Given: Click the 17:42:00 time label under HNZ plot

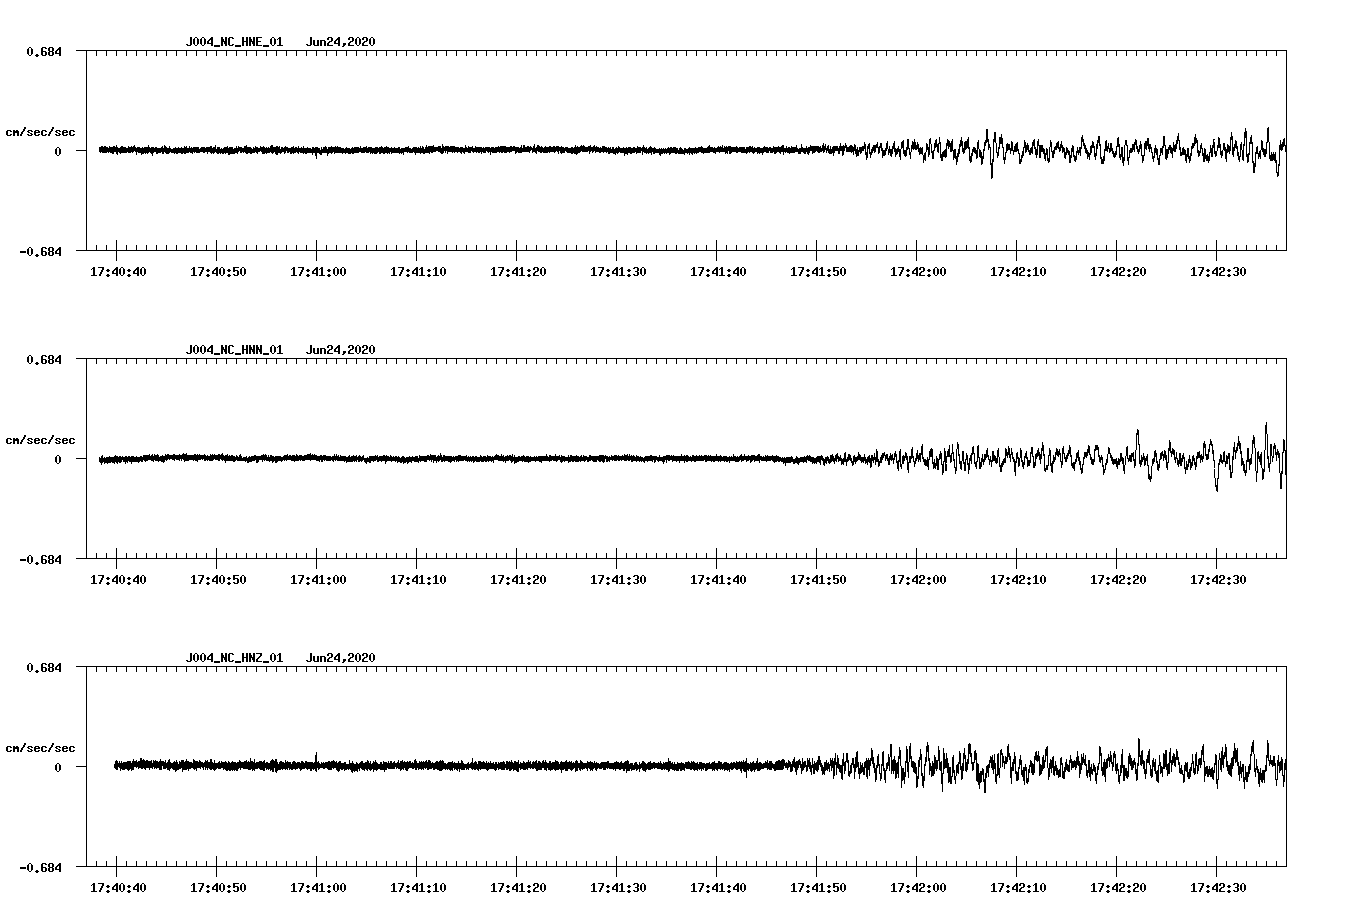Looking at the screenshot, I should [918, 888].
